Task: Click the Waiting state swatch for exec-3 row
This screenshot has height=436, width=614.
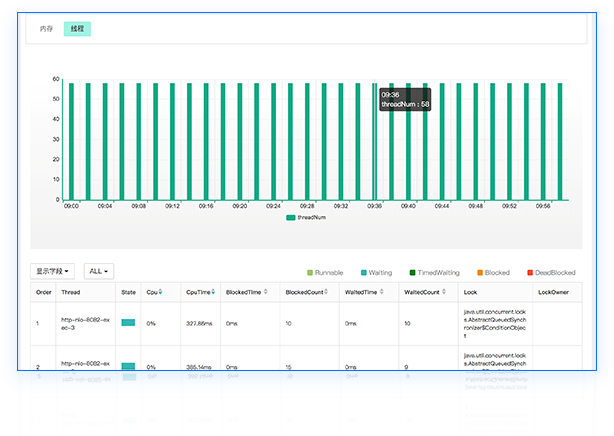Action: pyautogui.click(x=128, y=323)
